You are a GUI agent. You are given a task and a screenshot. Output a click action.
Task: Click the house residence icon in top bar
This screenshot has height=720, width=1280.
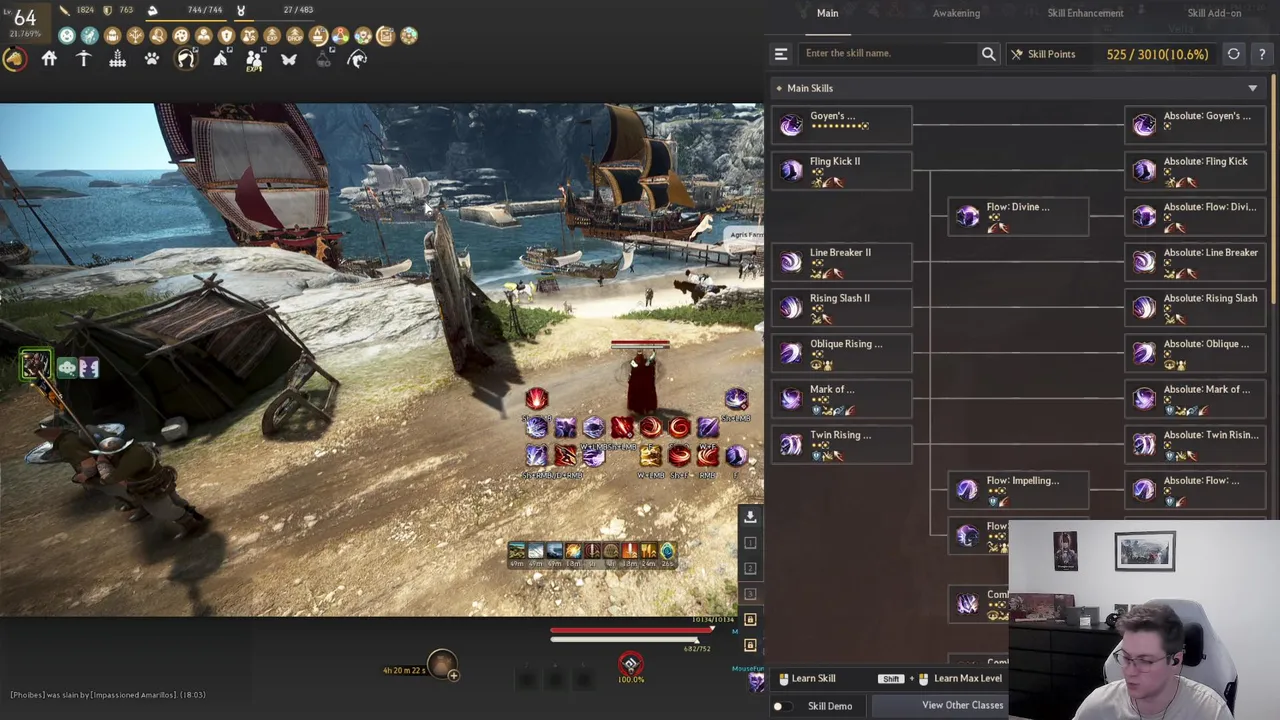49,59
